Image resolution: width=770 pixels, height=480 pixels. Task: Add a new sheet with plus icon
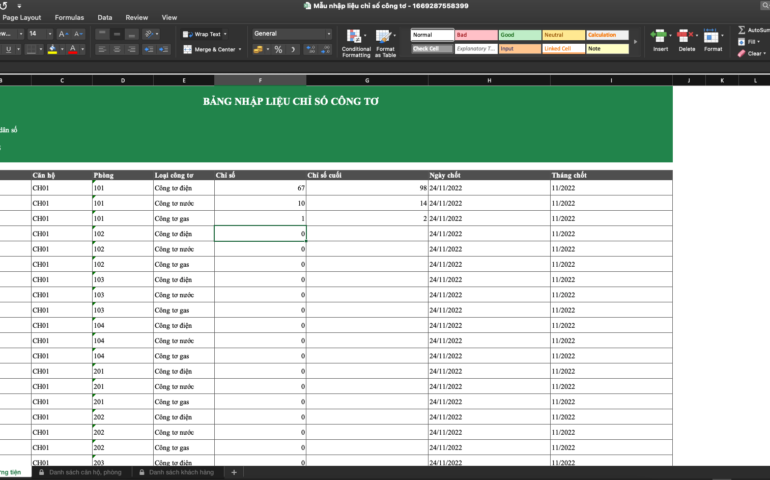234,472
